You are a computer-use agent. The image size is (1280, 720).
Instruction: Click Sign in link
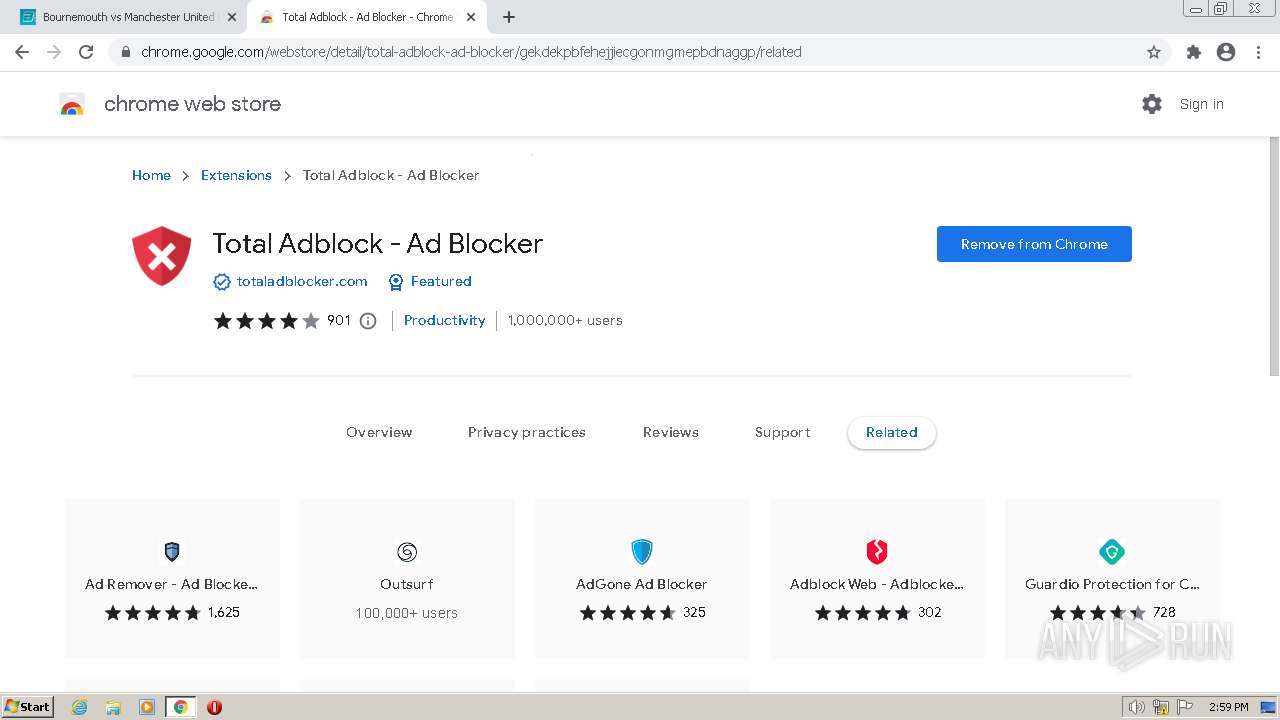(x=1202, y=104)
